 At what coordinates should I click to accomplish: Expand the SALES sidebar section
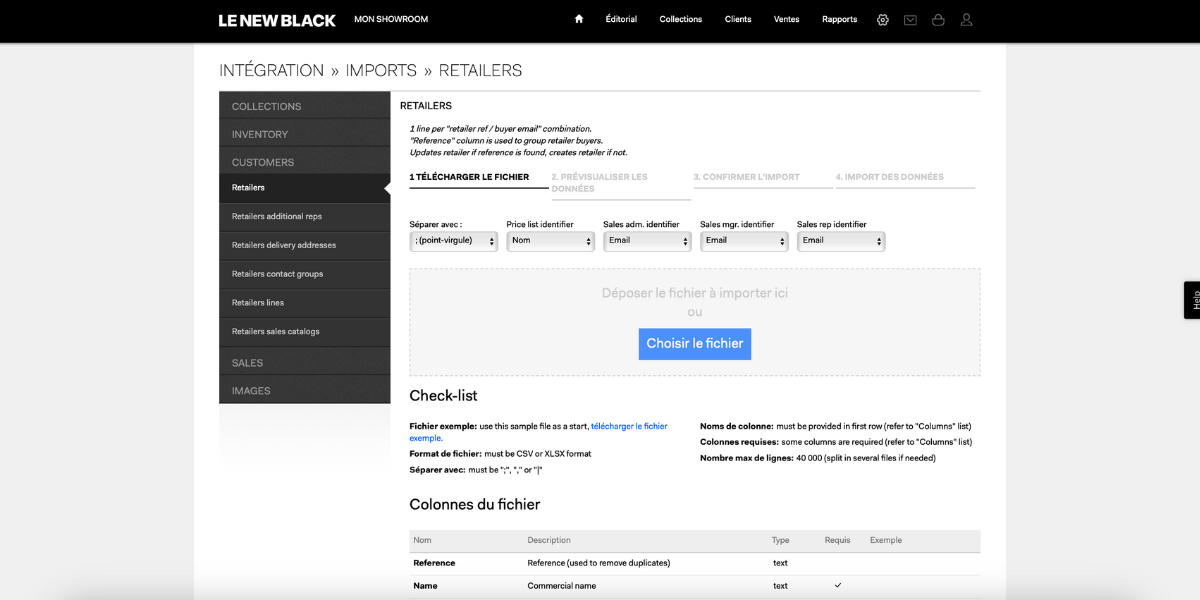305,363
